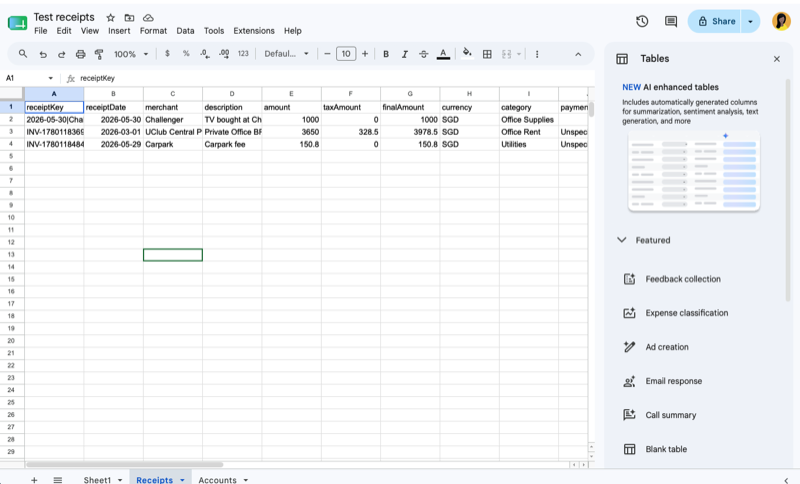
Task: Select the merchant cell Carpark
Action: tap(173, 144)
